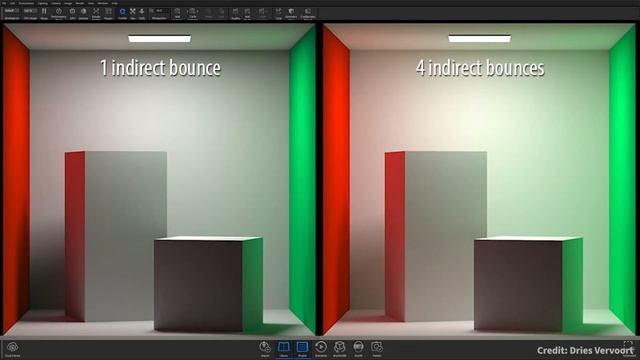This screenshot has height=360, width=640.
Task: Launch the KeyVR headset icon
Action: 358,347
